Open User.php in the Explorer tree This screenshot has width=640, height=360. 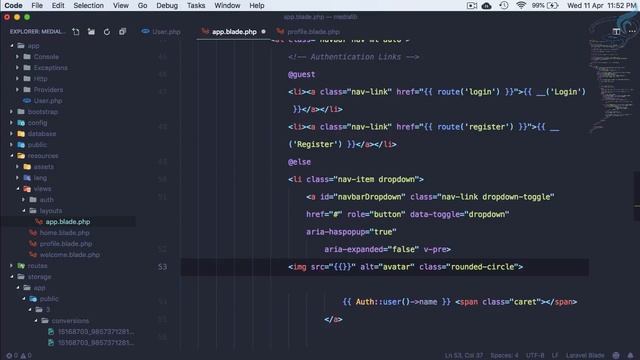click(48, 100)
